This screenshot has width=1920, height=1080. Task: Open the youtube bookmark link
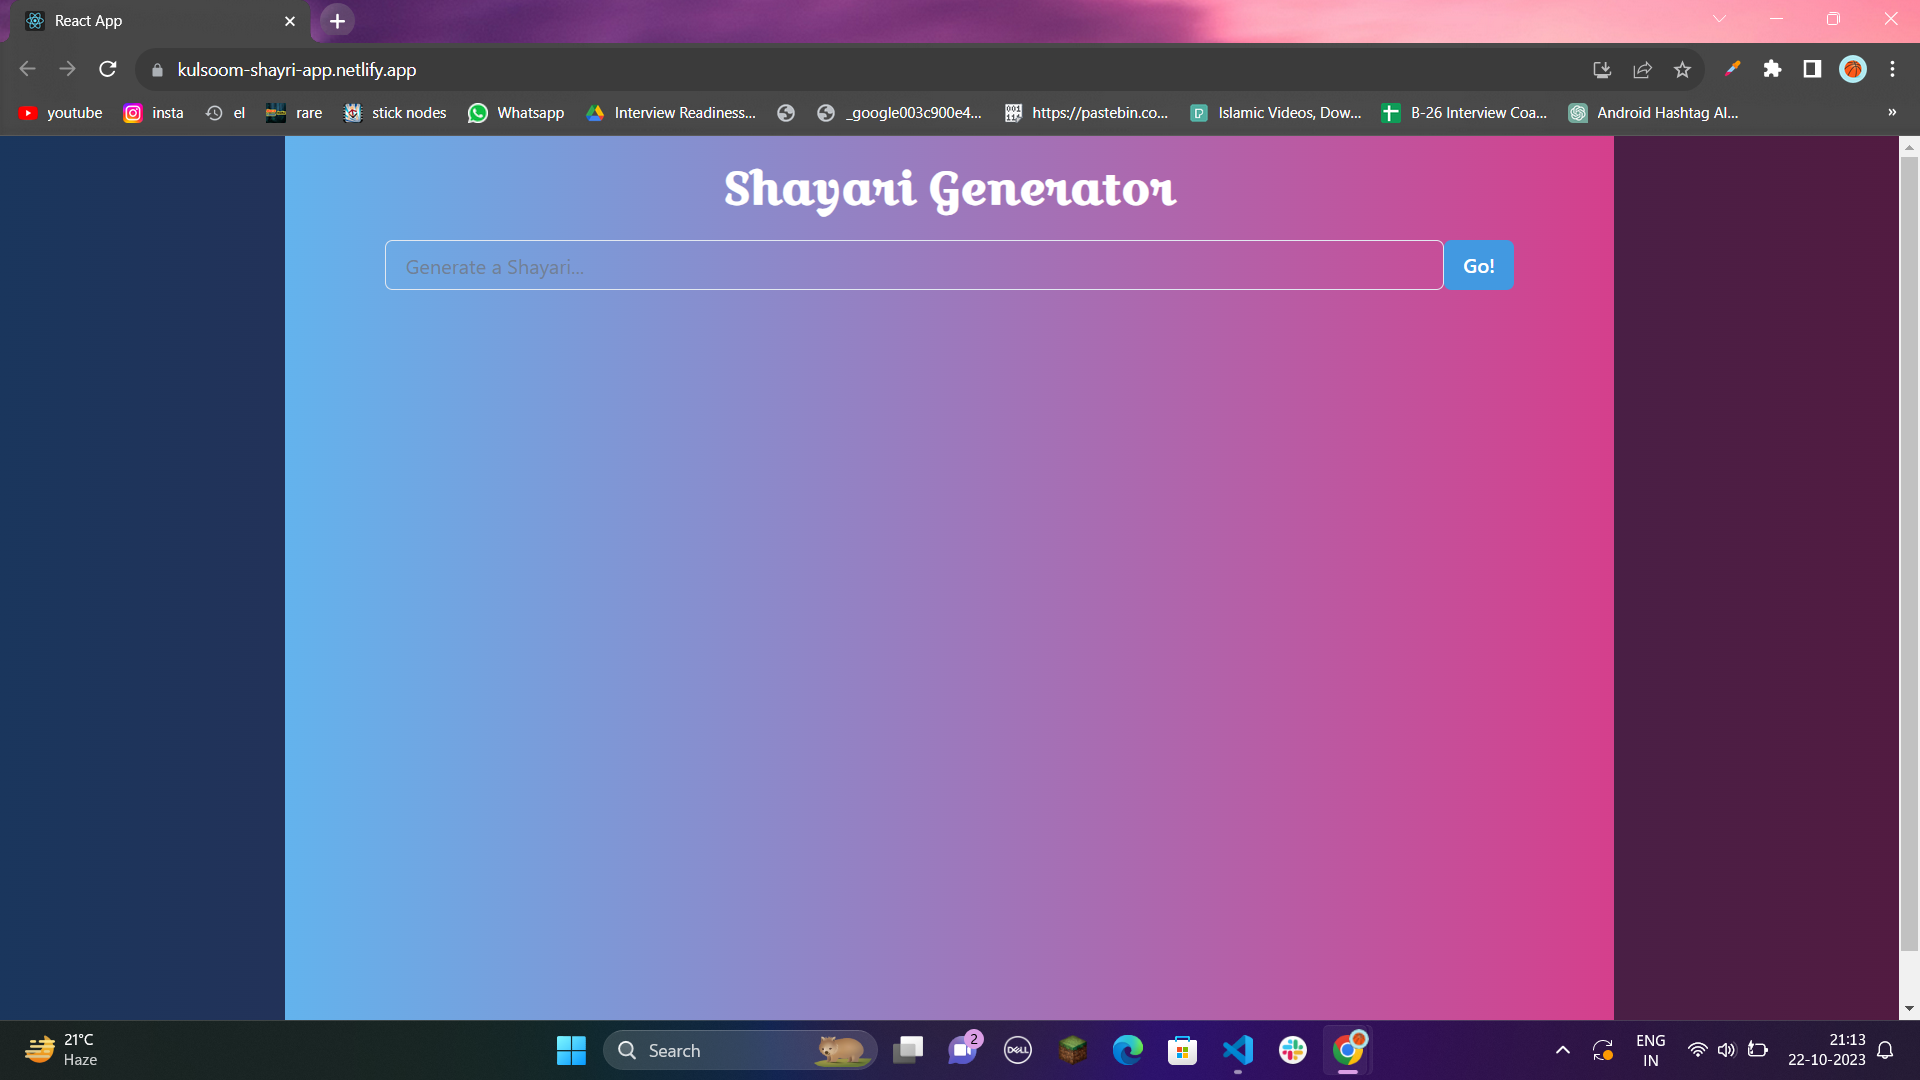pyautogui.click(x=60, y=113)
